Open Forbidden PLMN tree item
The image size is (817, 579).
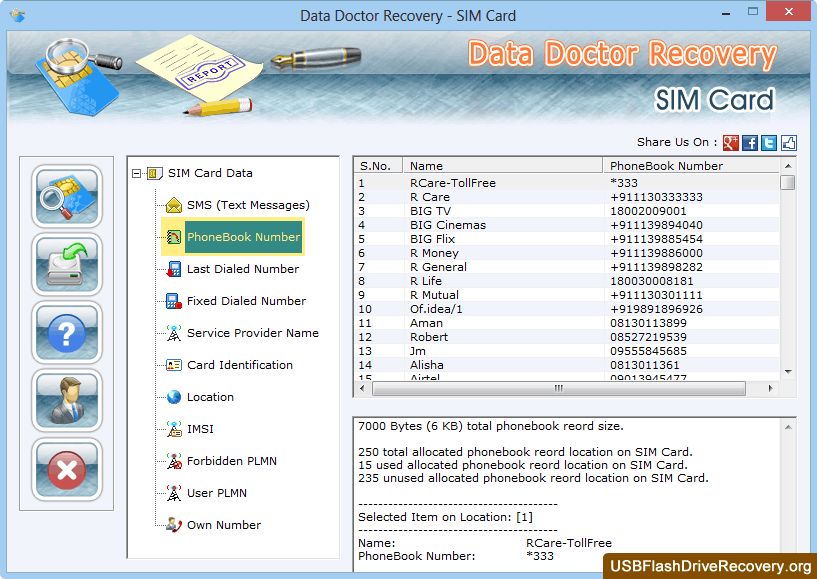pos(231,461)
